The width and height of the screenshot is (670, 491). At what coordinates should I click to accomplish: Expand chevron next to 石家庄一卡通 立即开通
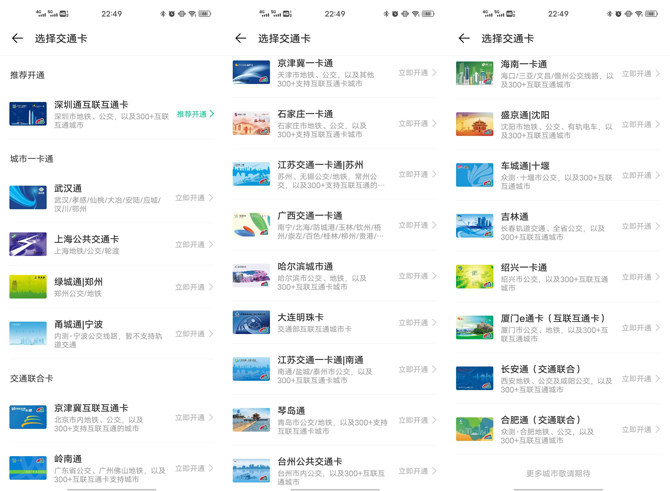pyautogui.click(x=434, y=123)
